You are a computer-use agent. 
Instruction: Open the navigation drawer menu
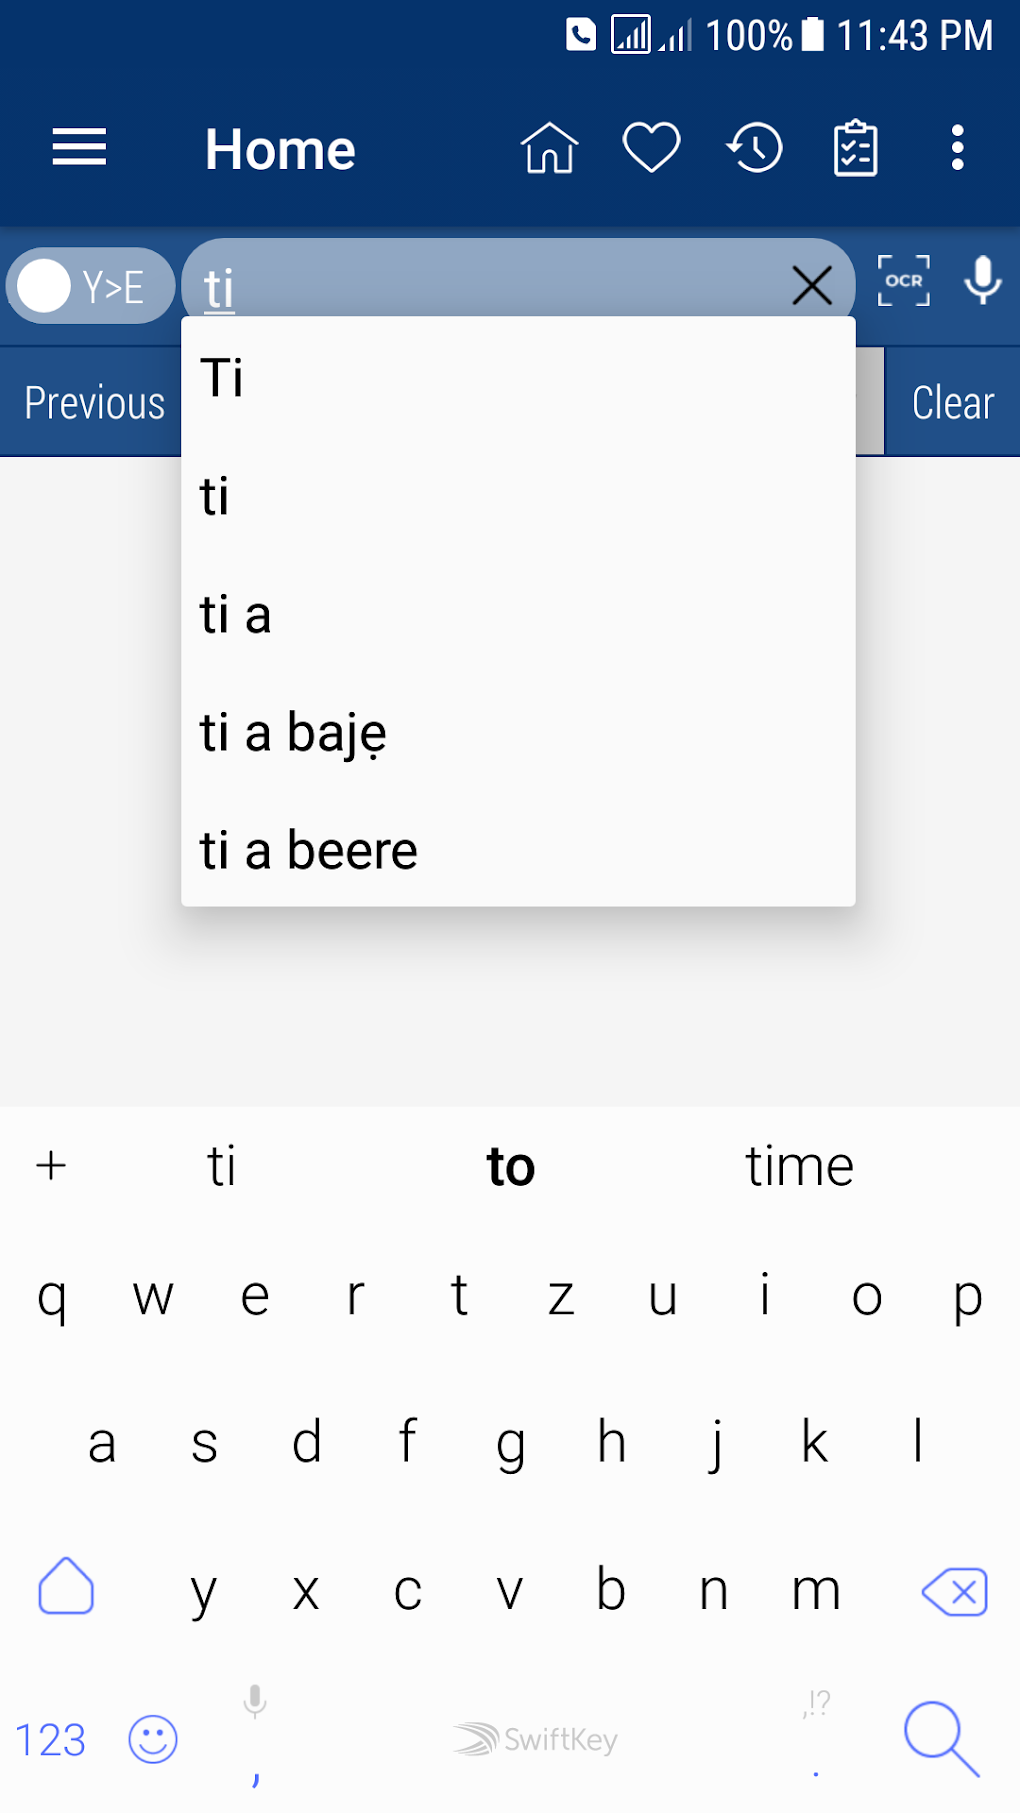78,147
